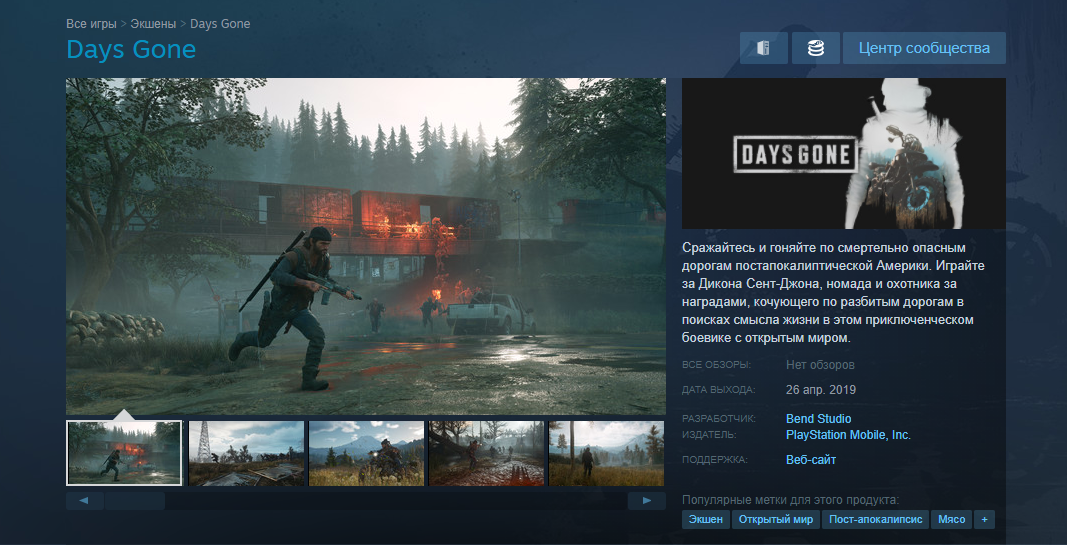Select the Открытый мир tag
1067x545 pixels.
tap(776, 520)
